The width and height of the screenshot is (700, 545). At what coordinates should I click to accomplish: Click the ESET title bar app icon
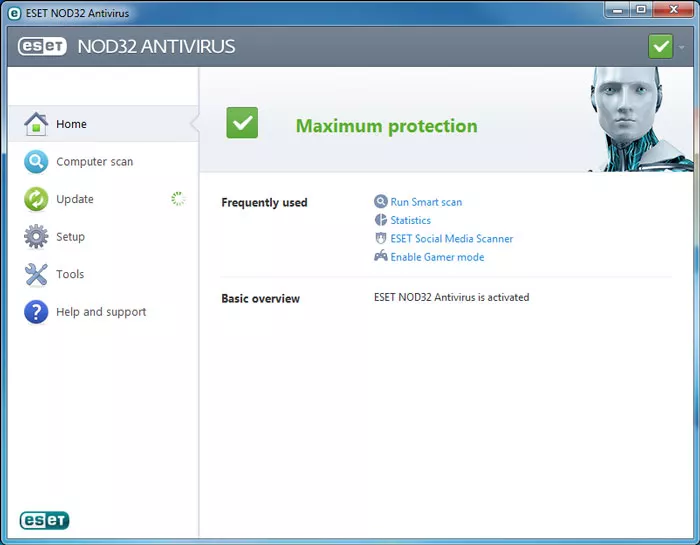coord(14,13)
